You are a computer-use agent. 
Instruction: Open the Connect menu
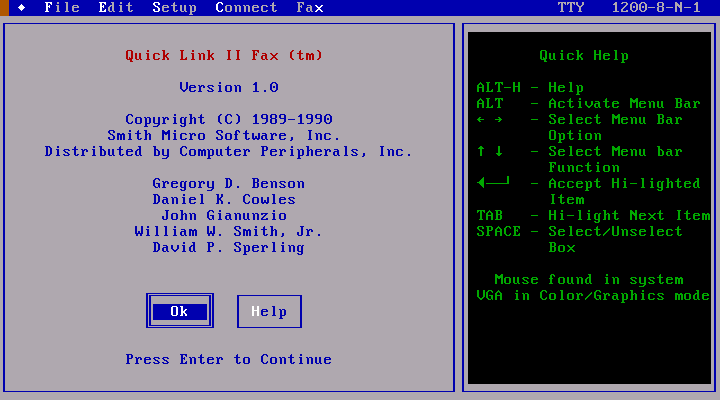coord(246,7)
